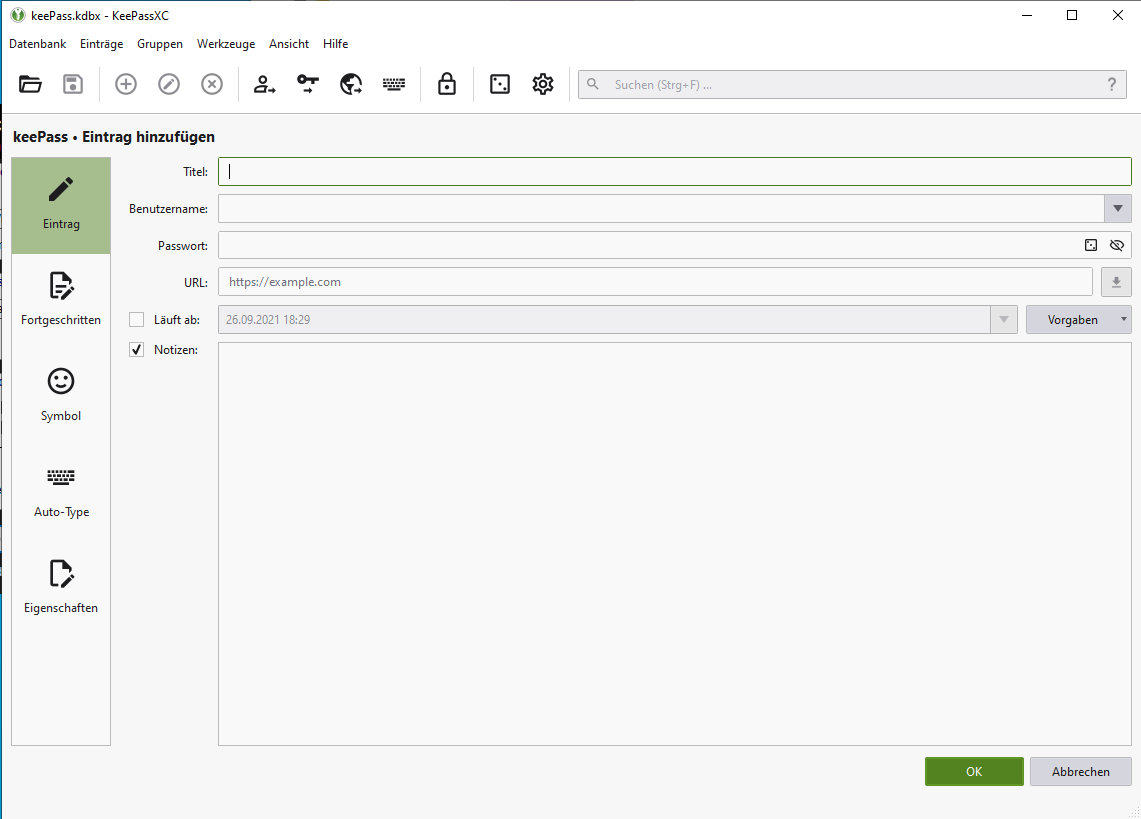
Task: Open the expiry date dropdown arrow
Action: coord(1003,320)
